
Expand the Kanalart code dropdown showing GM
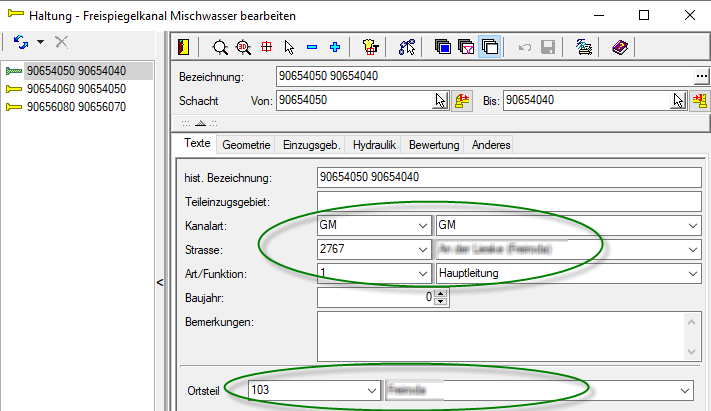421,226
